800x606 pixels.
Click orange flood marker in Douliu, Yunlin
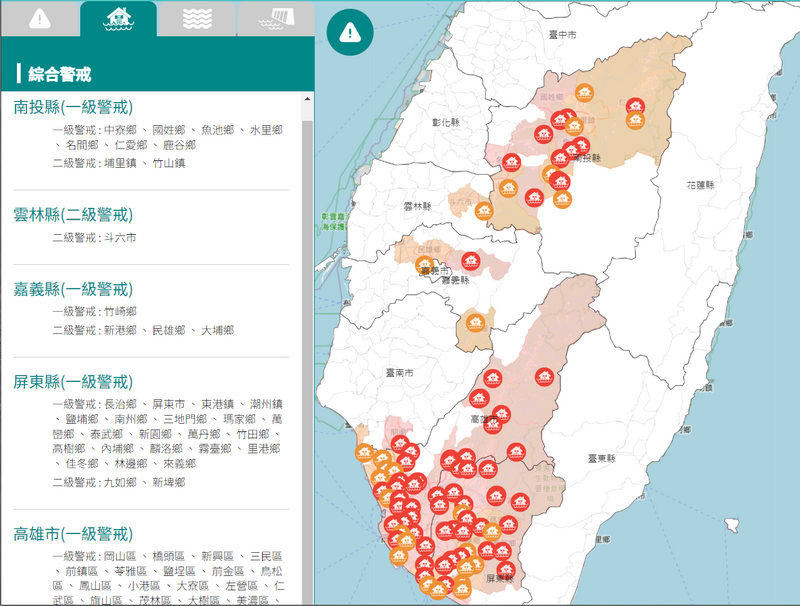pyautogui.click(x=484, y=211)
